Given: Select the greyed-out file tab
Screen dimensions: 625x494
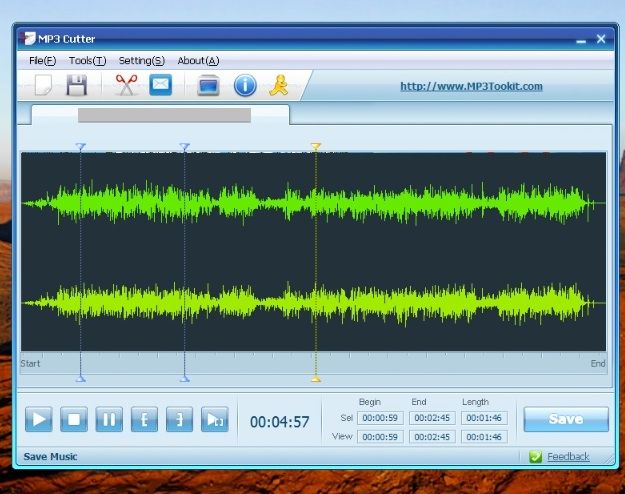Looking at the screenshot, I should [x=160, y=115].
